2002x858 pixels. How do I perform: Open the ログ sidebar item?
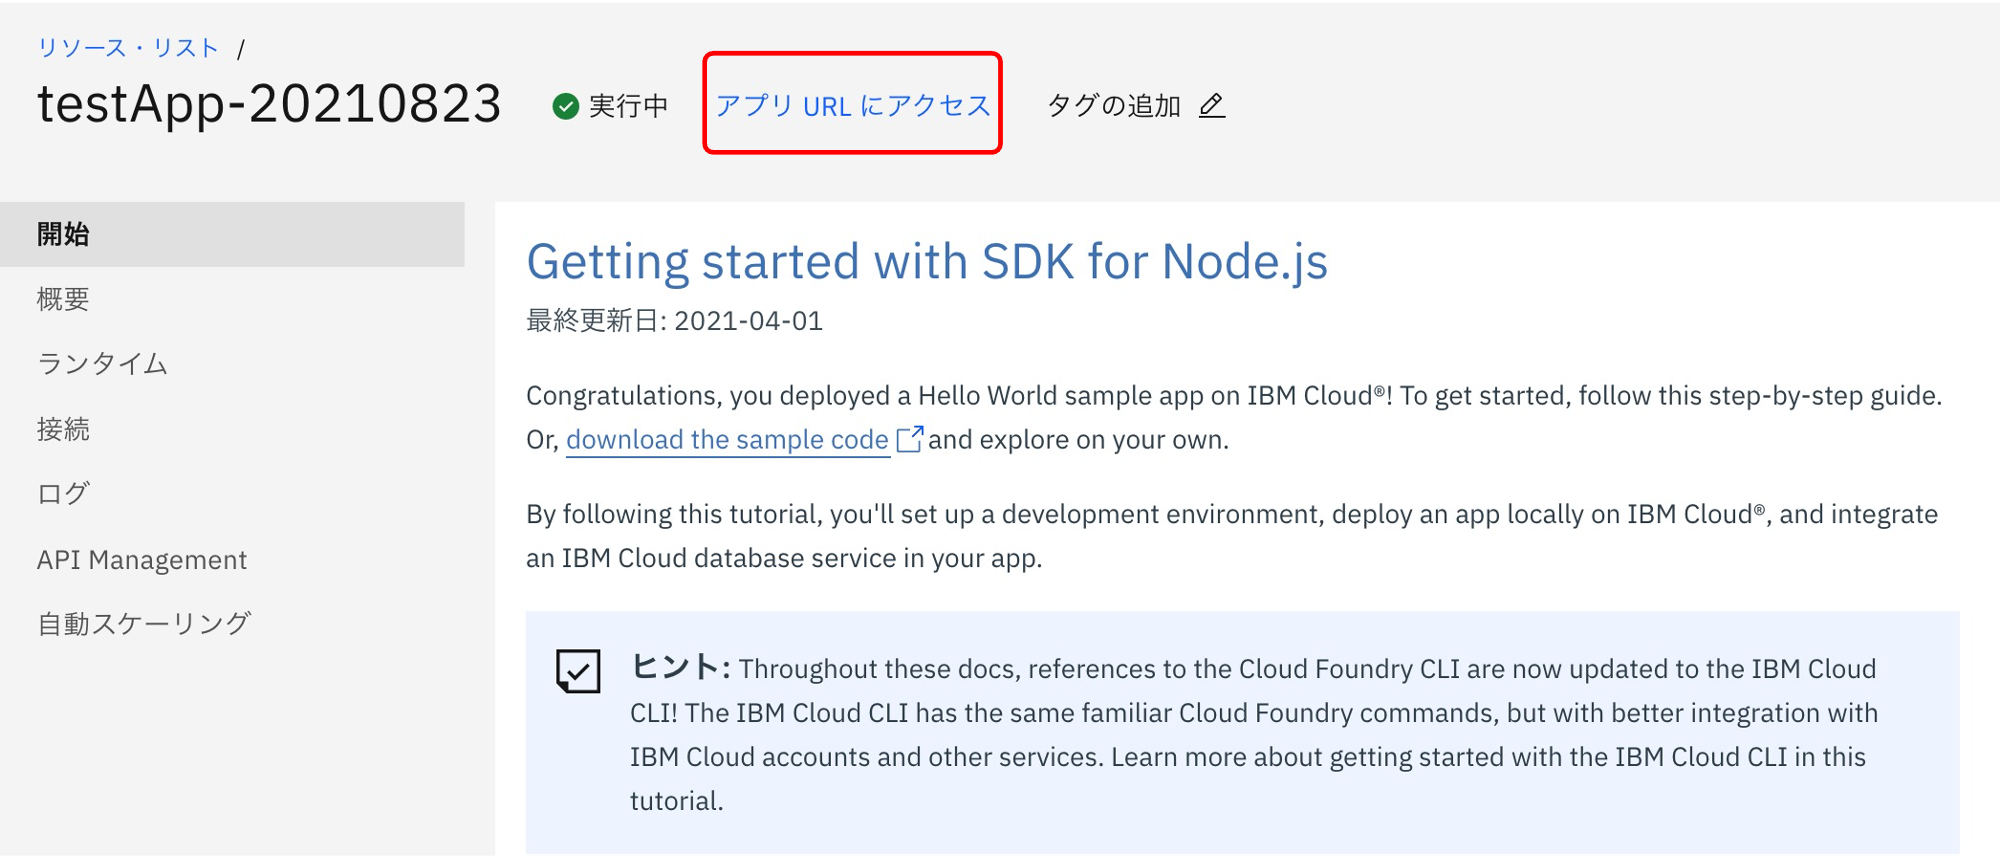[232, 494]
